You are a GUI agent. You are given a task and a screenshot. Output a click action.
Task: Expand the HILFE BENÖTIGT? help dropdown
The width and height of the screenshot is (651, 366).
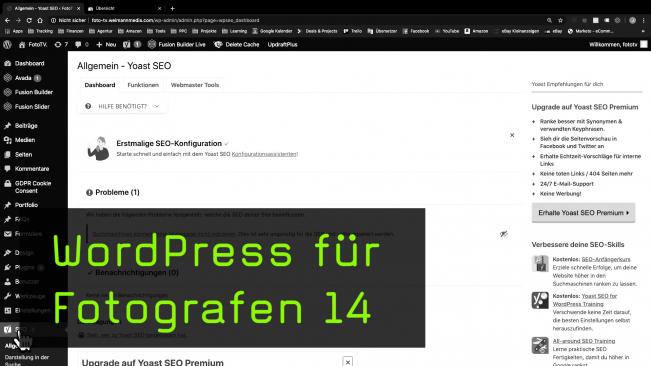click(123, 106)
